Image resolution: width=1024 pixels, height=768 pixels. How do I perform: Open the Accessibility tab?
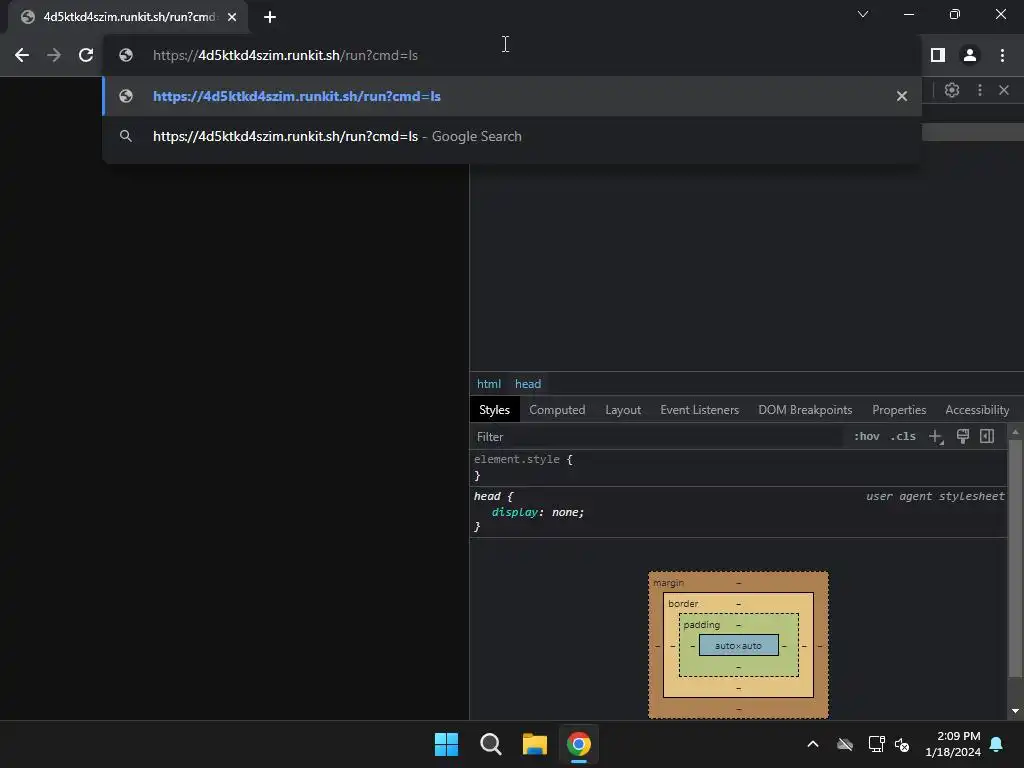[977, 410]
